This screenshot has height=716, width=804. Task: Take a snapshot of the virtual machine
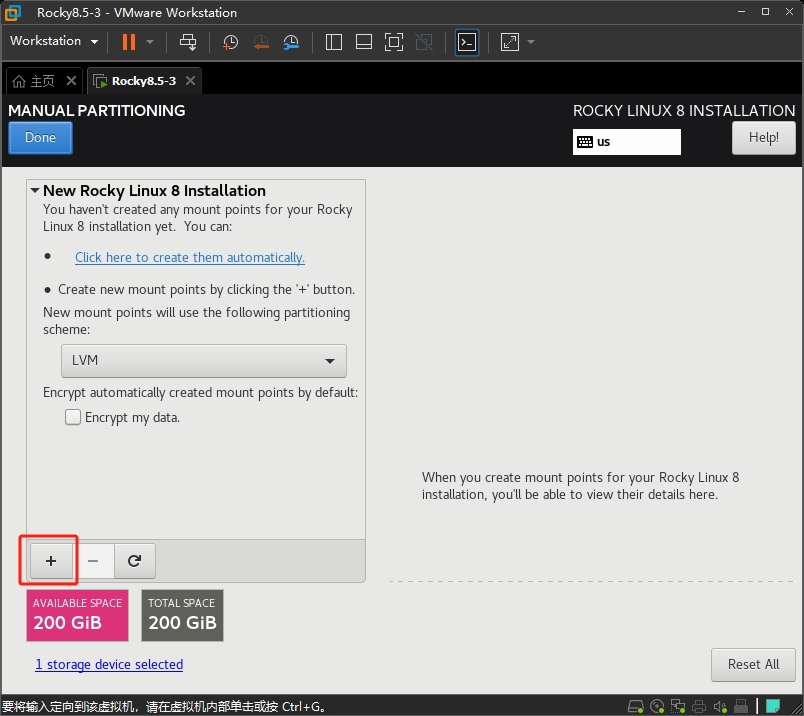(x=230, y=42)
